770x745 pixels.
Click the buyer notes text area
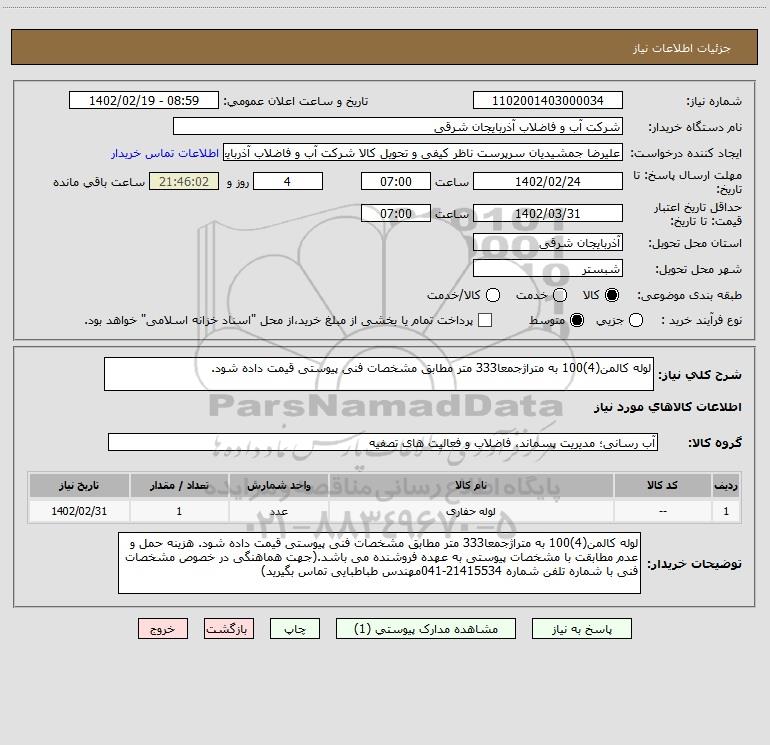tap(380, 563)
